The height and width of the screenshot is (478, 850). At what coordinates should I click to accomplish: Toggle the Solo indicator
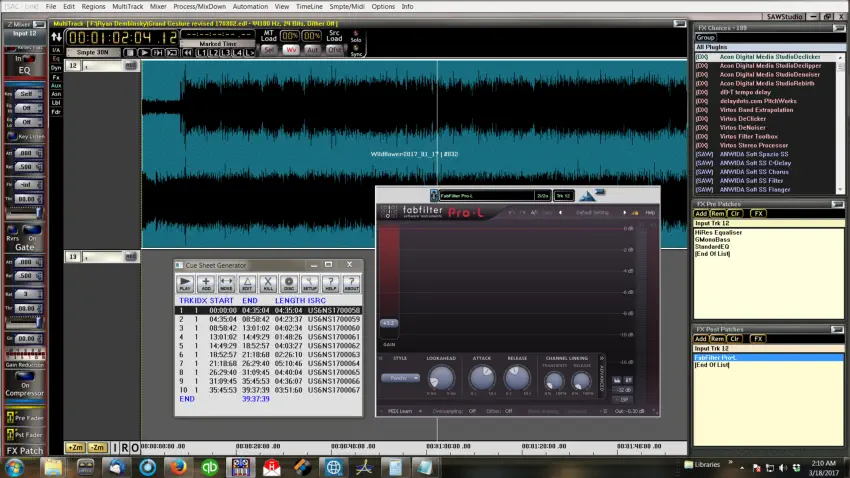357,37
